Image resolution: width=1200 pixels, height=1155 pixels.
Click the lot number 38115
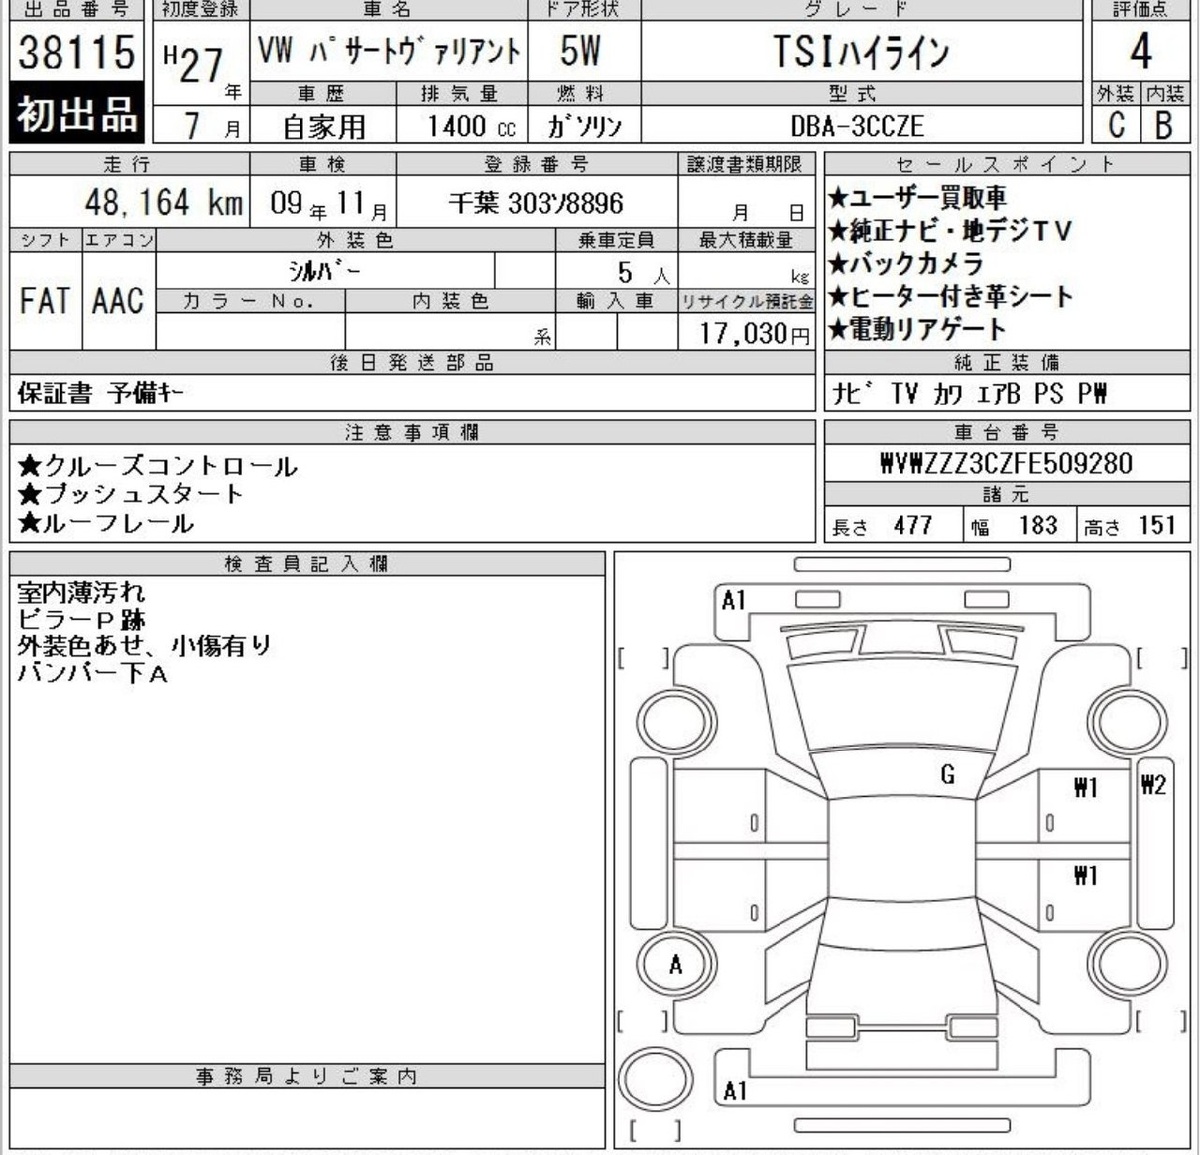coord(76,51)
